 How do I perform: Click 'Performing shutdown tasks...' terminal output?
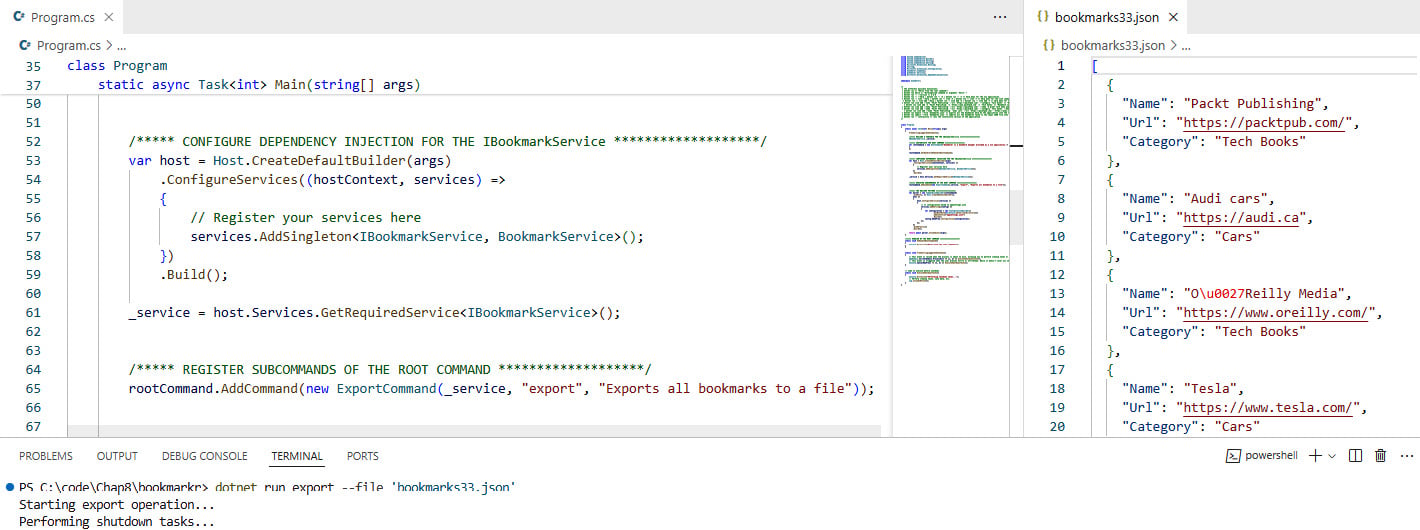coord(117,522)
